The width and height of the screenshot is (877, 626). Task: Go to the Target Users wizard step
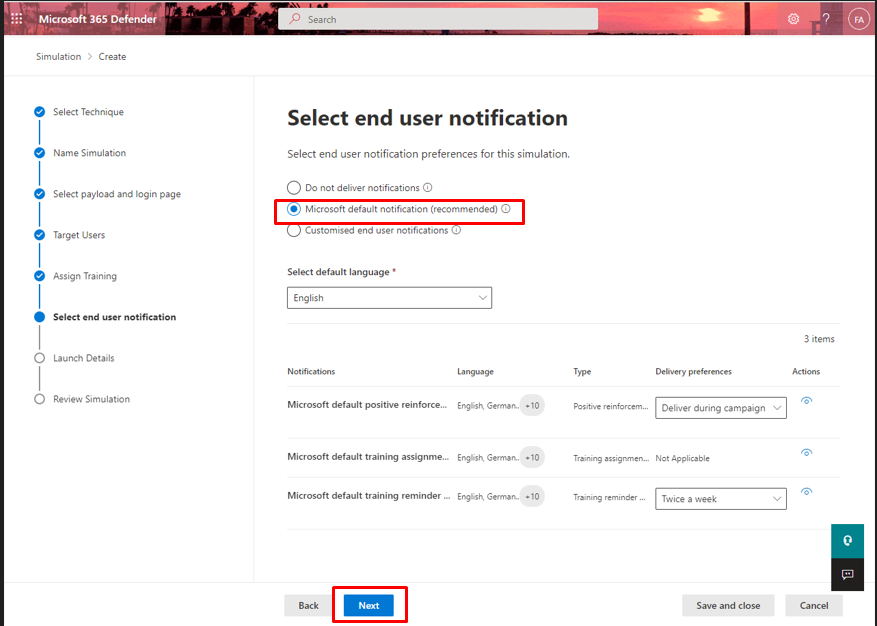81,235
